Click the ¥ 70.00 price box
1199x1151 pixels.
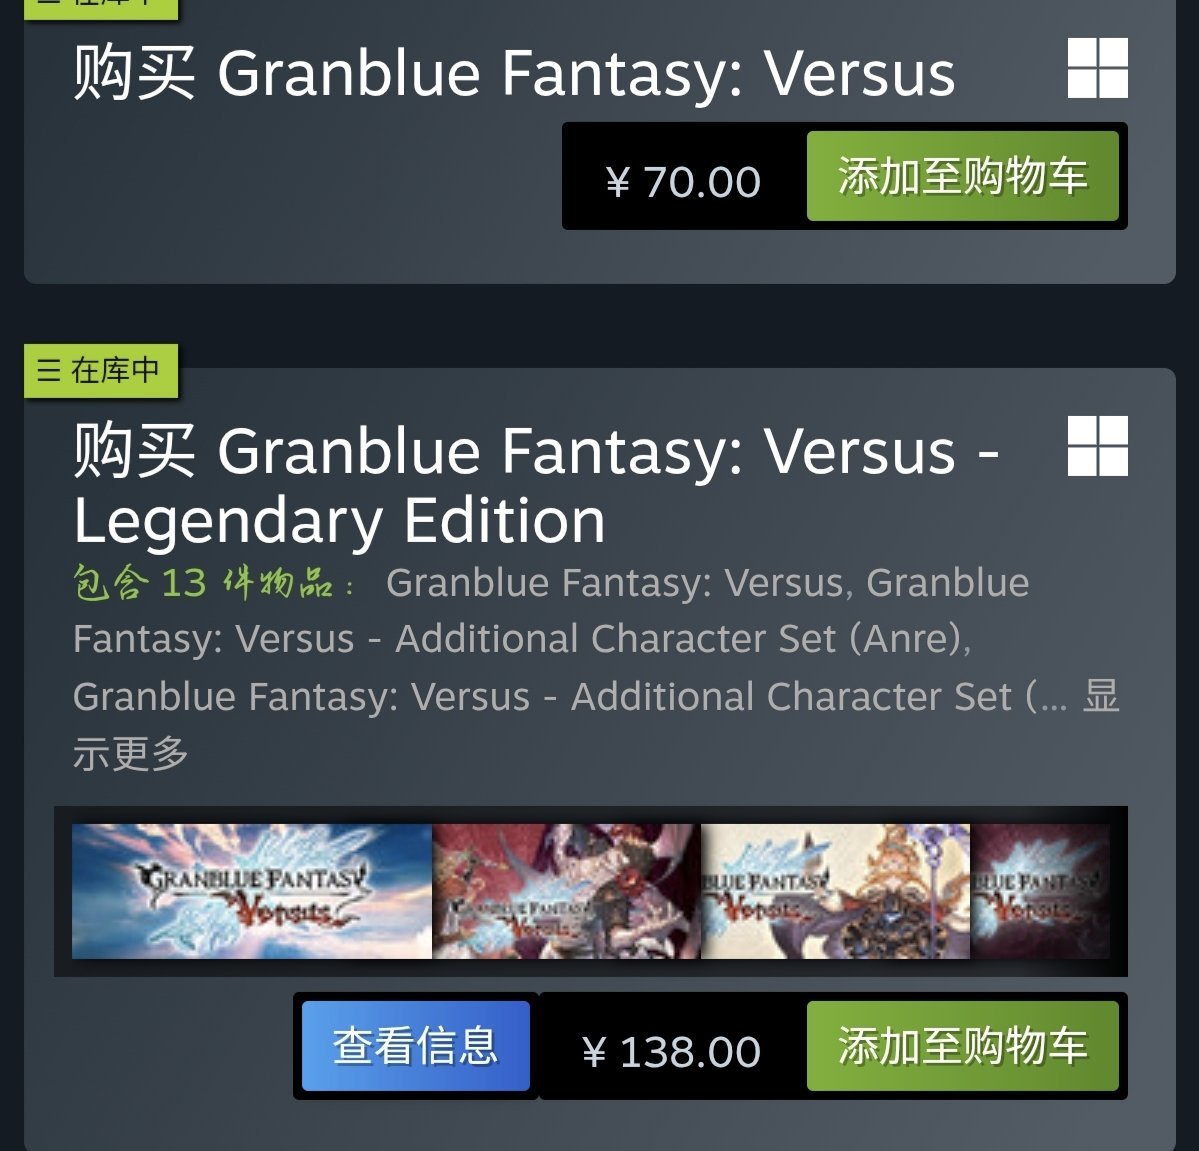click(684, 182)
